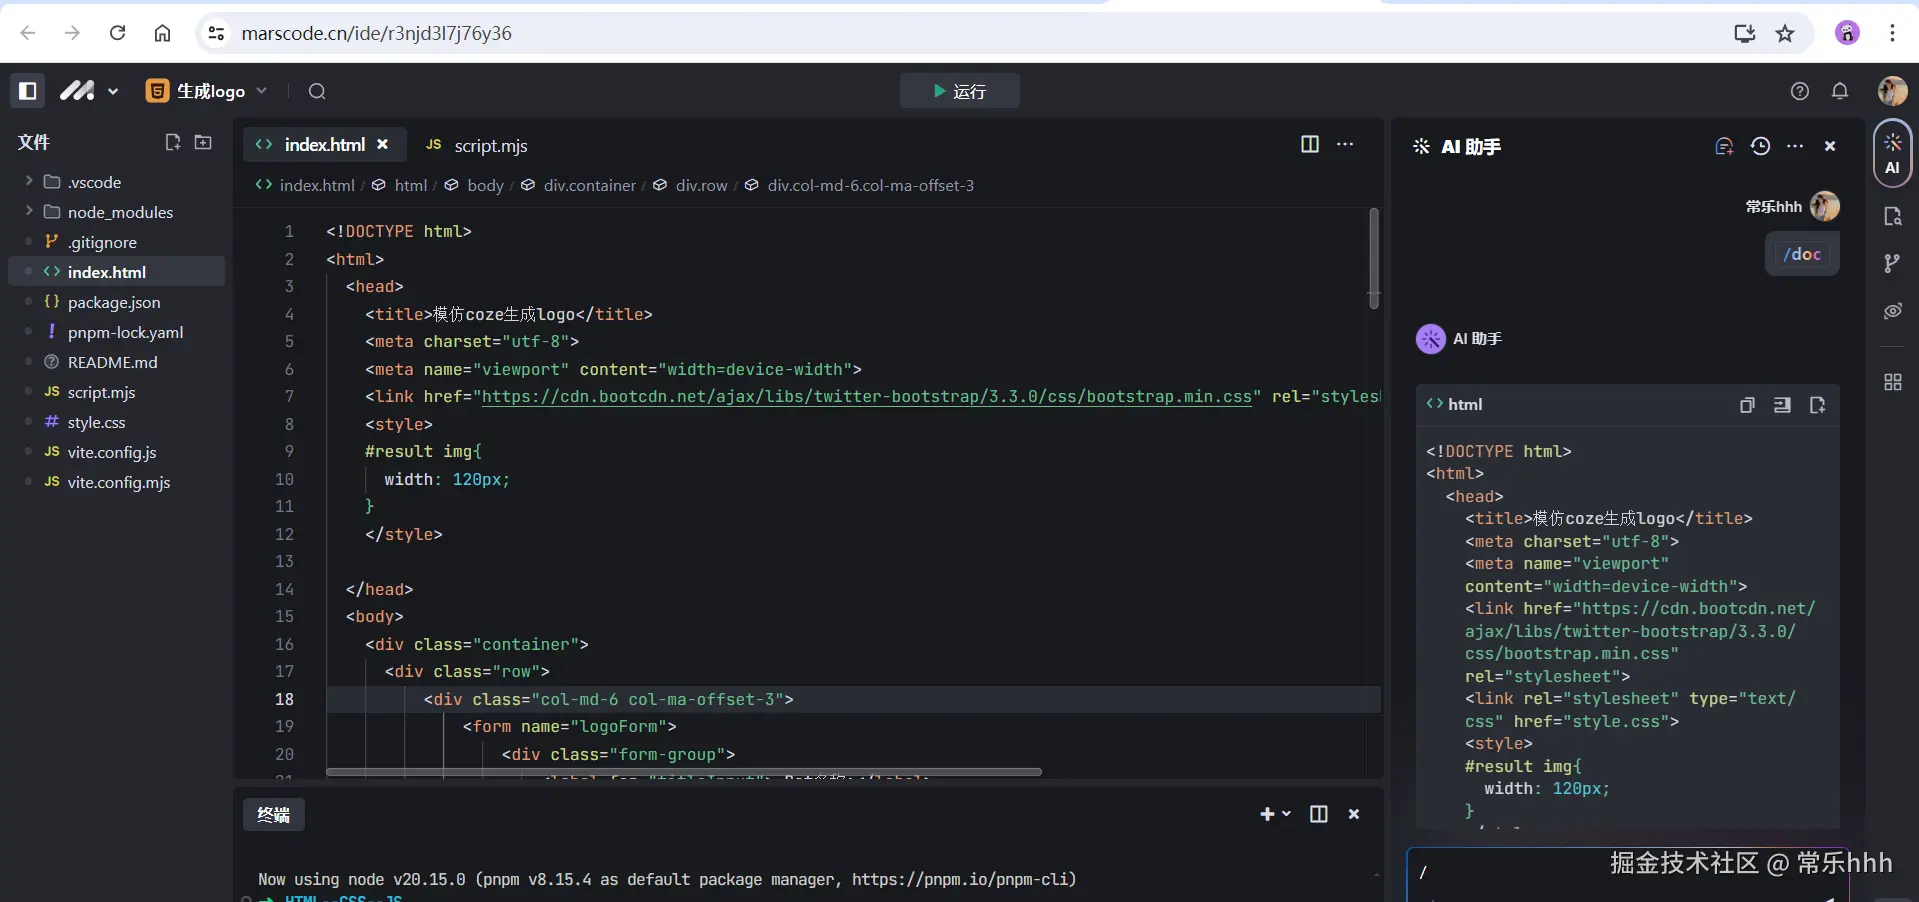Image resolution: width=1919 pixels, height=902 pixels.
Task: Copy the html code block
Action: 1747,405
